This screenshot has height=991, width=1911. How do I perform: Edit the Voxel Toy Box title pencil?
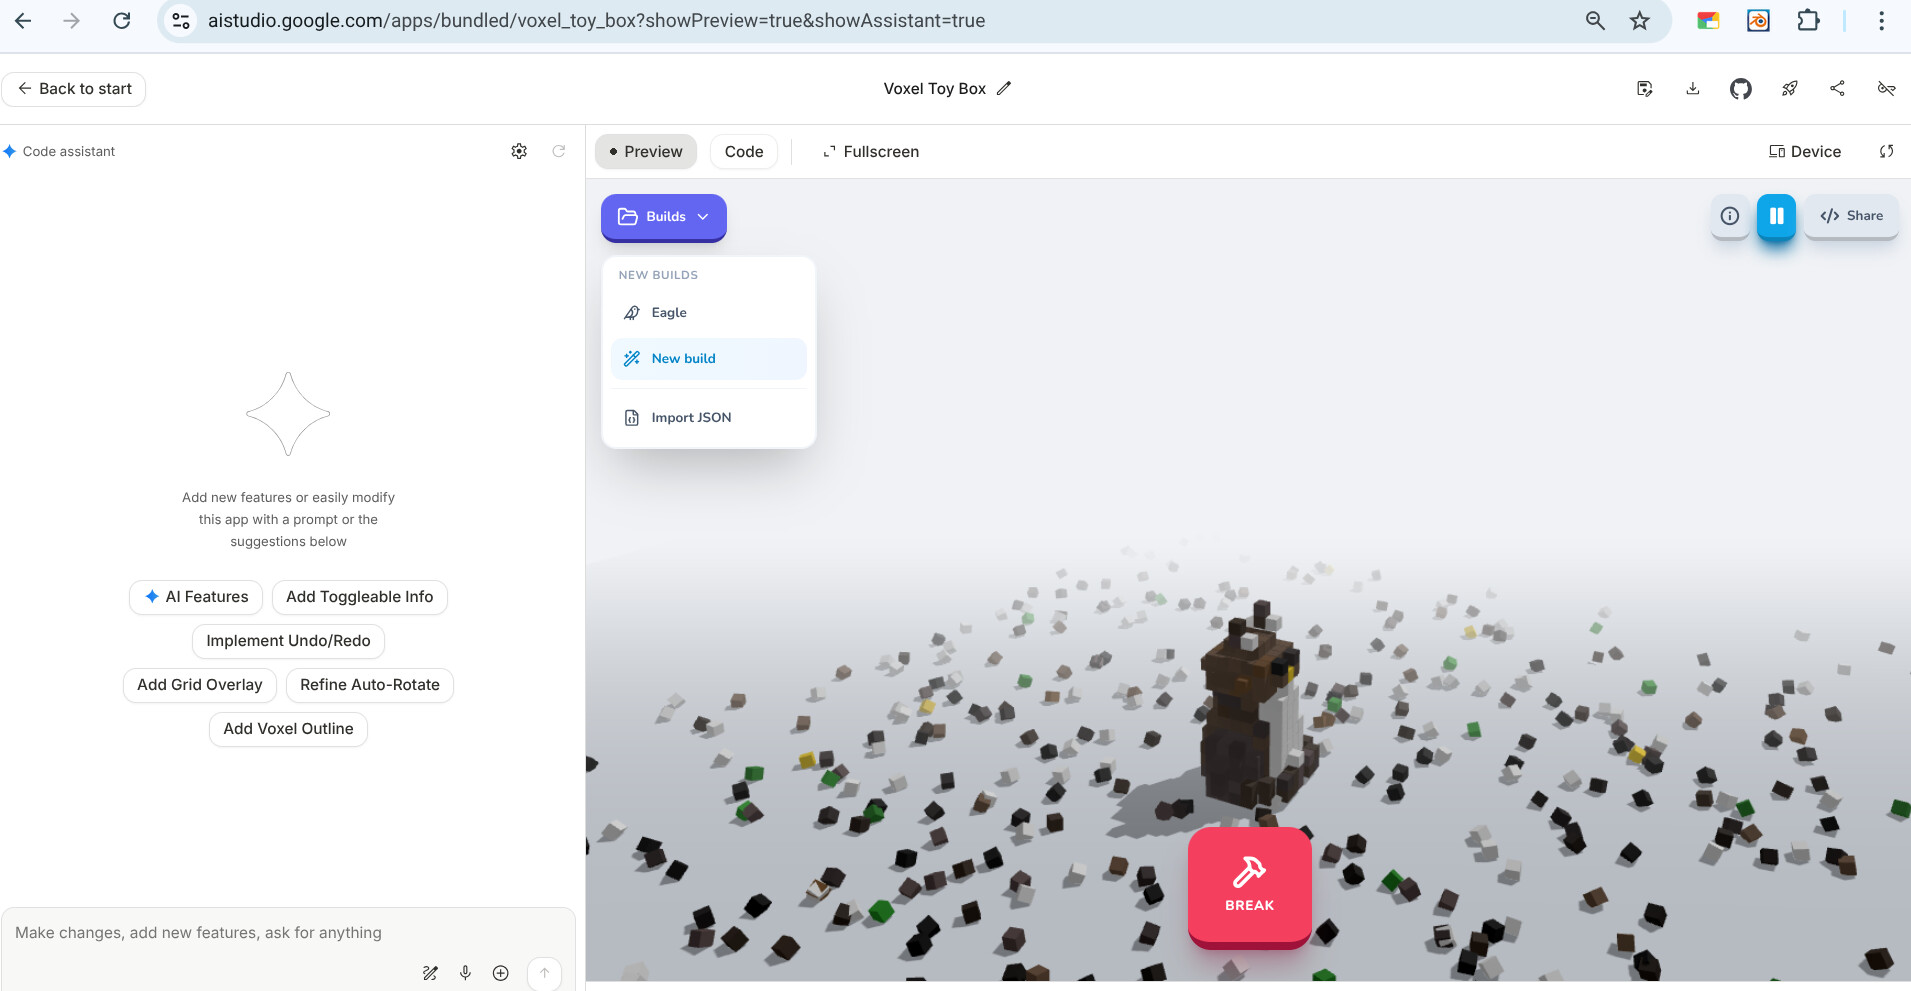tap(1004, 88)
